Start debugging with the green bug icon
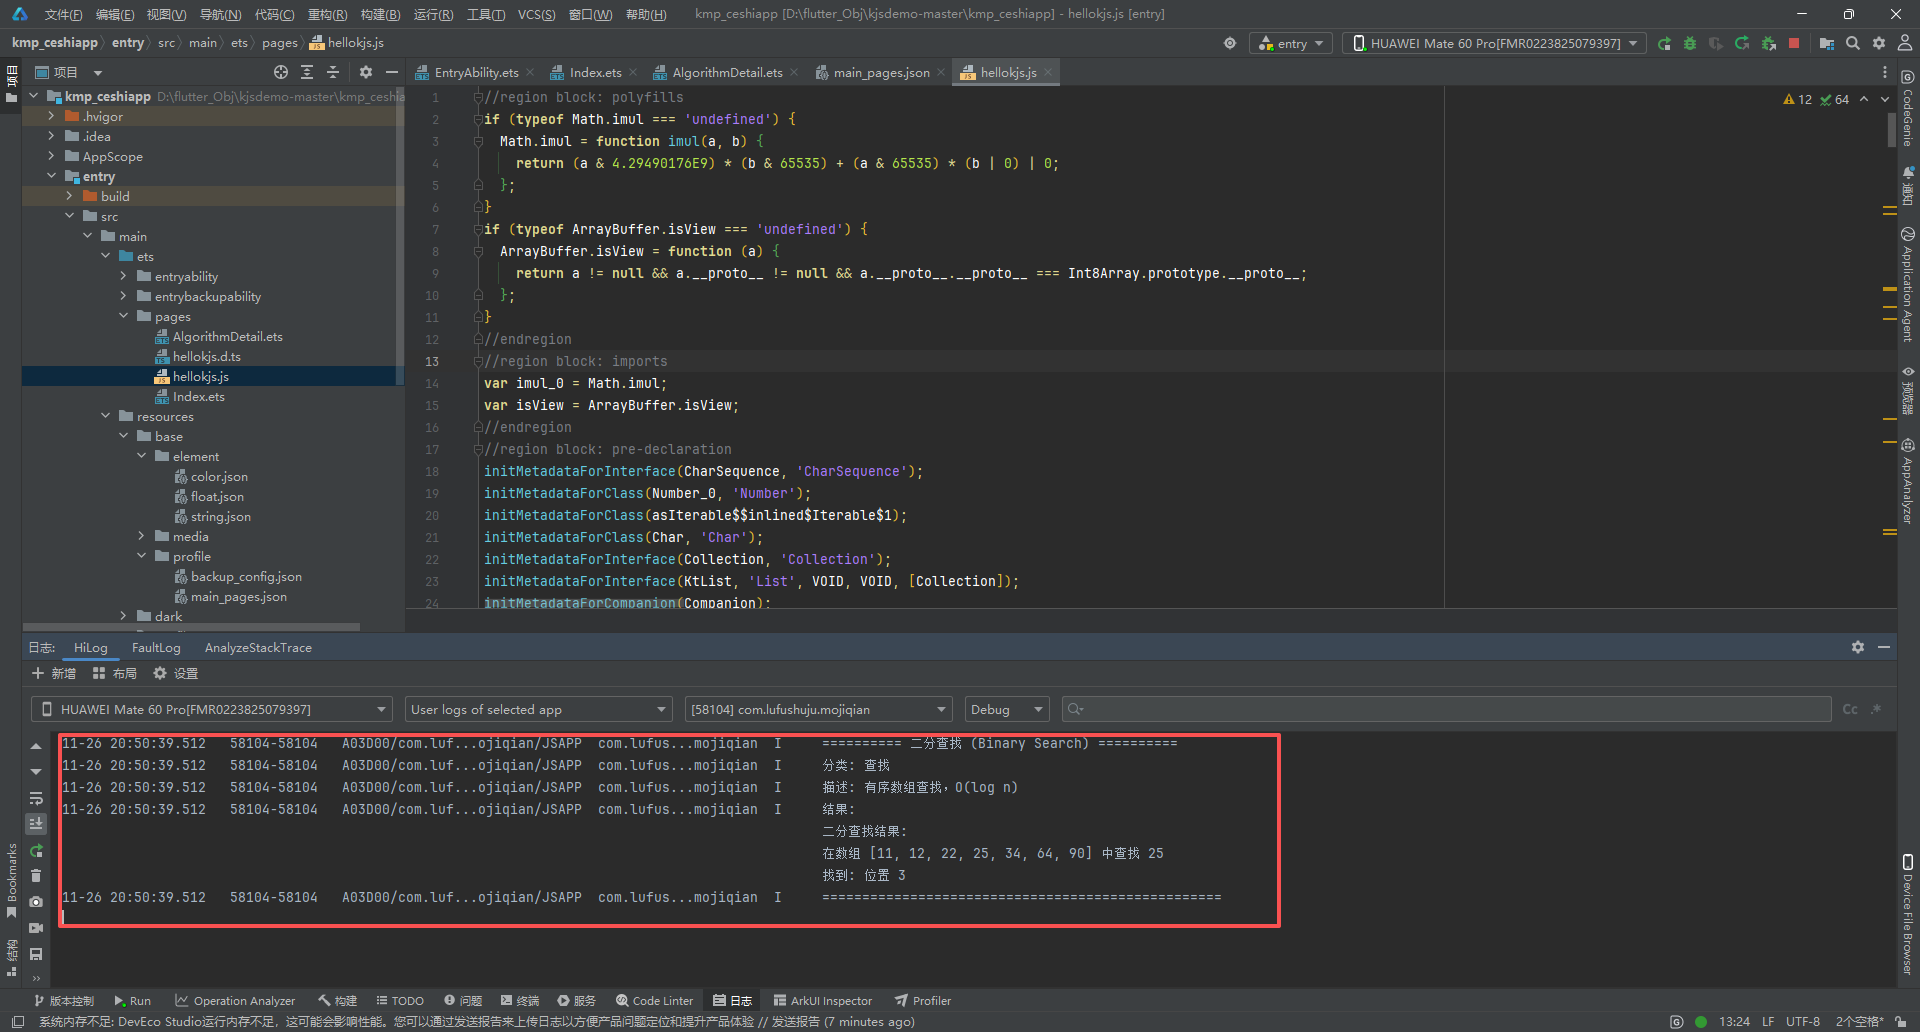 [x=1690, y=44]
